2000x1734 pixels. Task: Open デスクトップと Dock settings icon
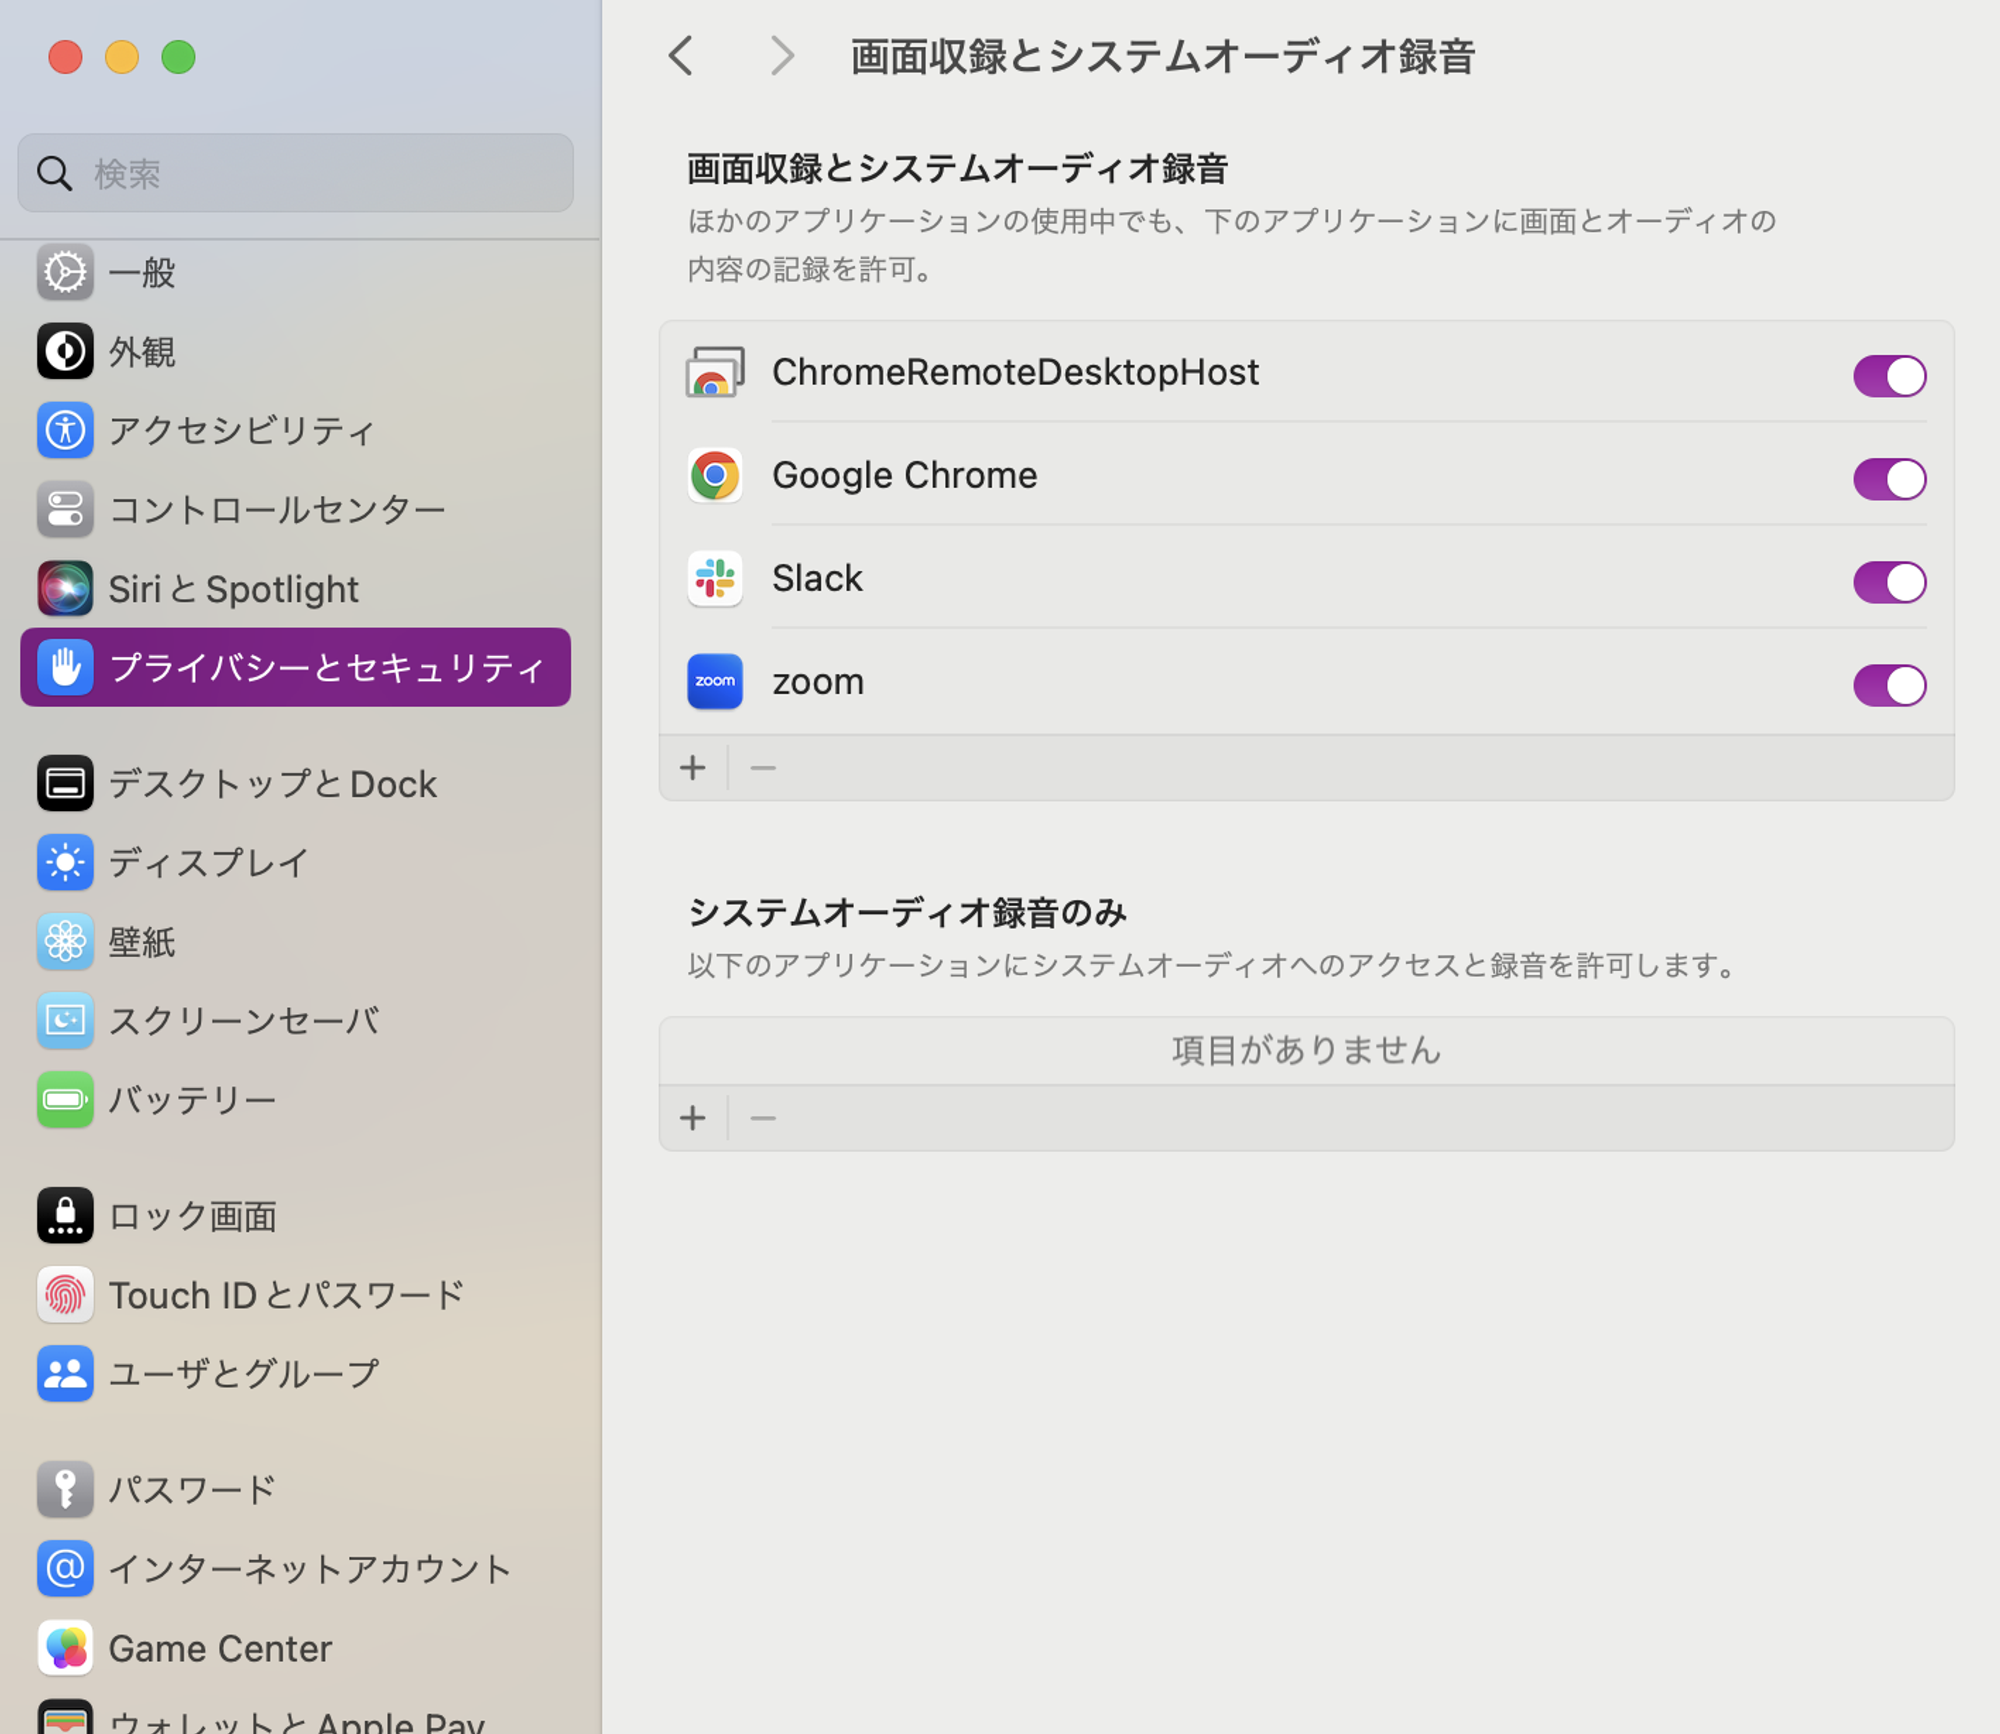(65, 784)
